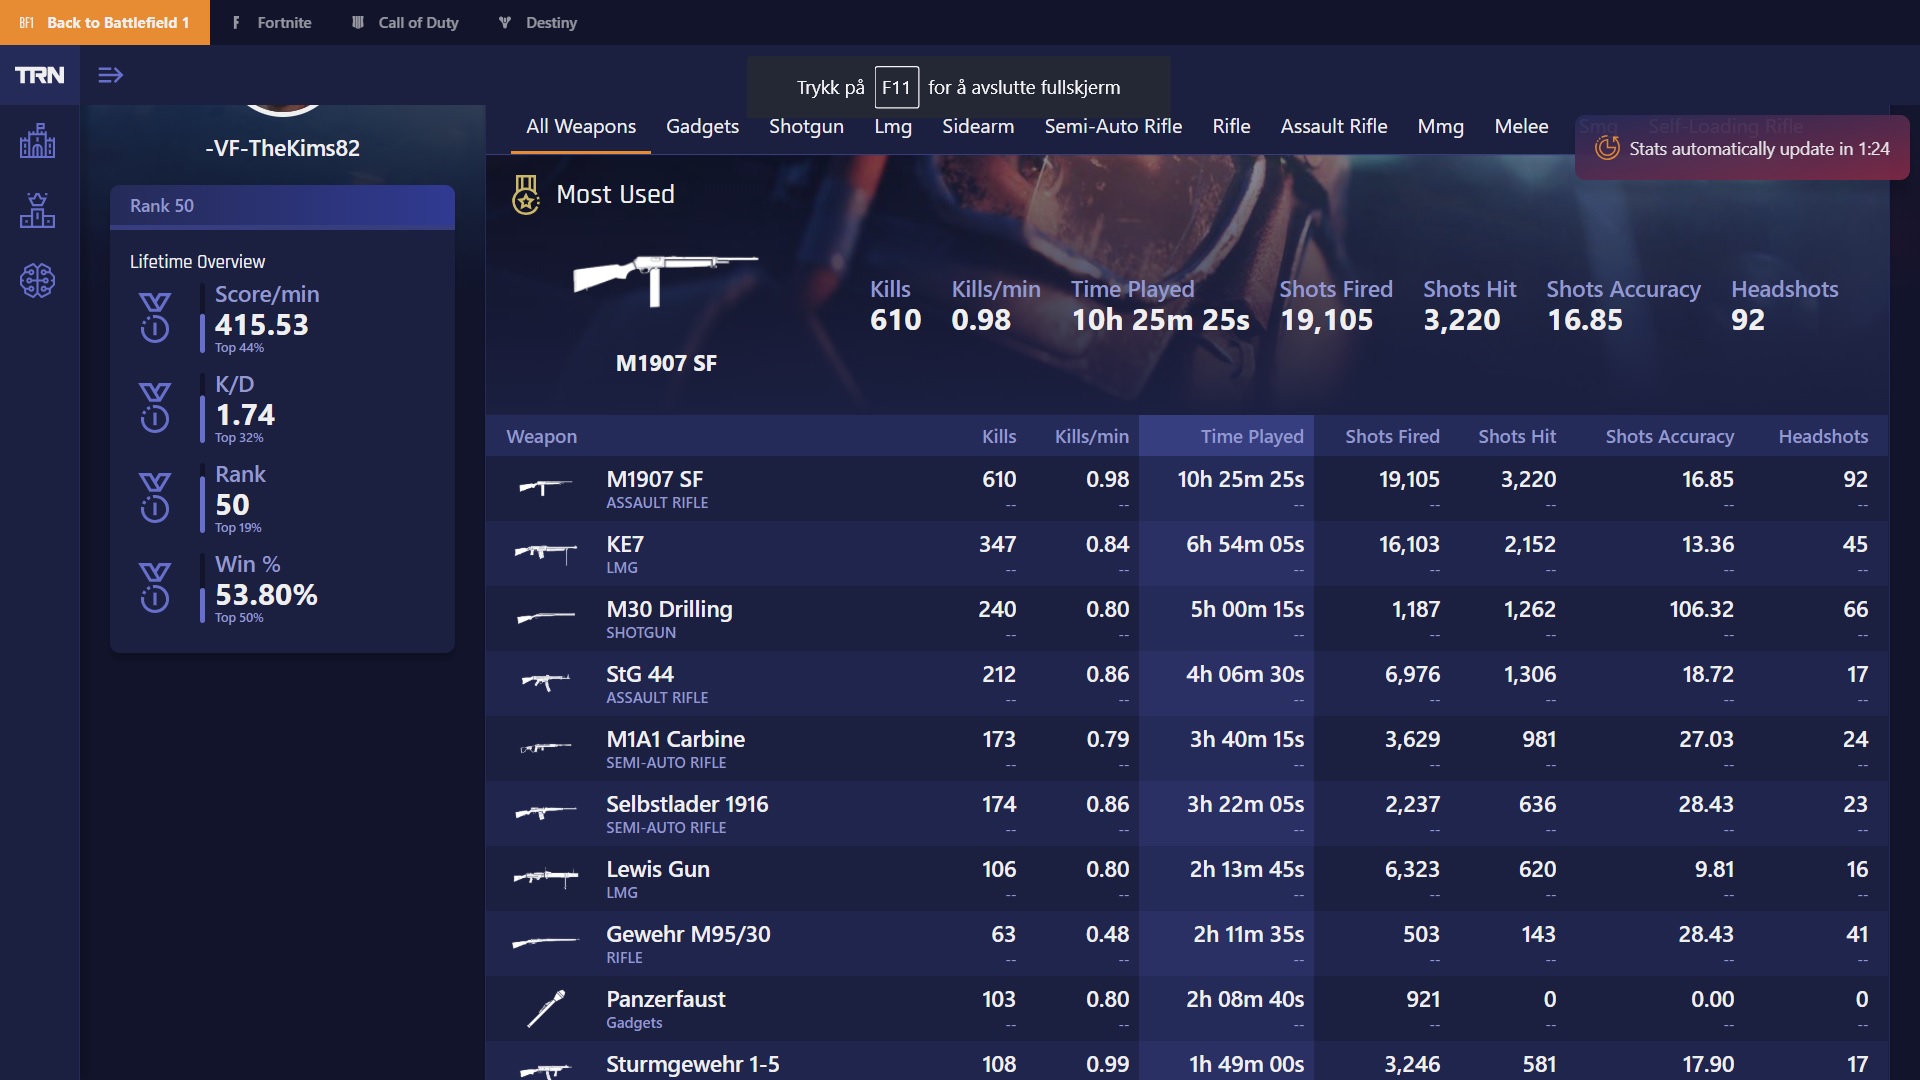Image resolution: width=1920 pixels, height=1080 pixels.
Task: Click the Fortnite icon in top bar
Action: tap(236, 22)
